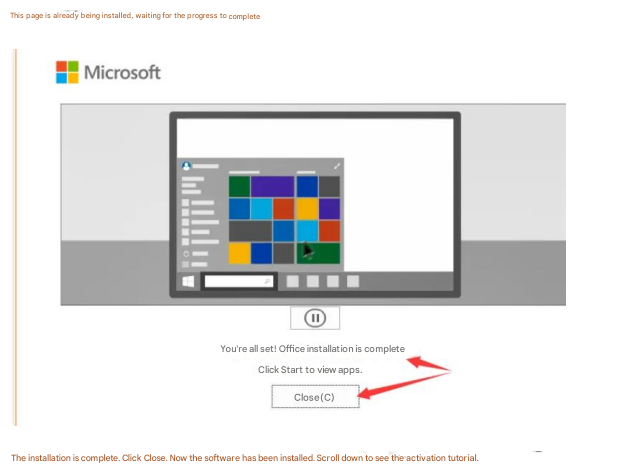
Task: Click the user avatar atop the Start menu
Action: [186, 166]
